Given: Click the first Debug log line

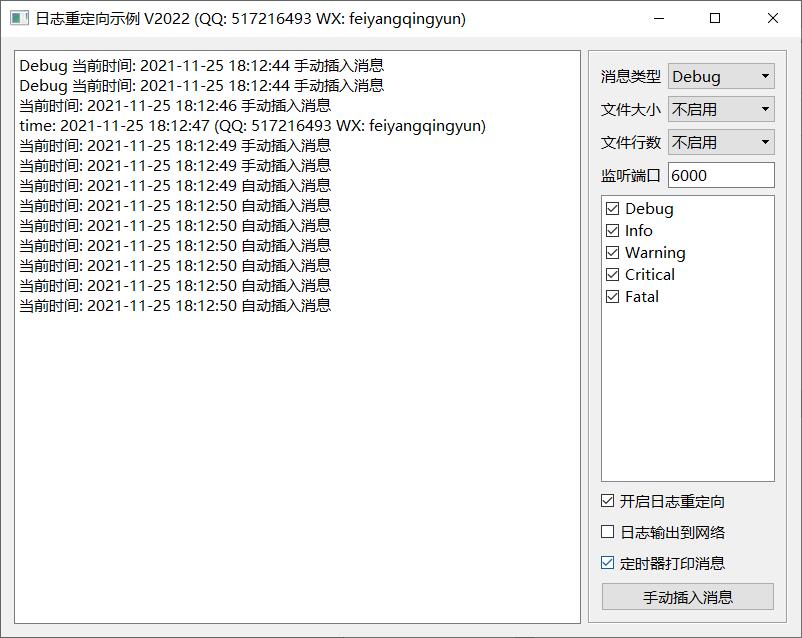Looking at the screenshot, I should [200, 66].
